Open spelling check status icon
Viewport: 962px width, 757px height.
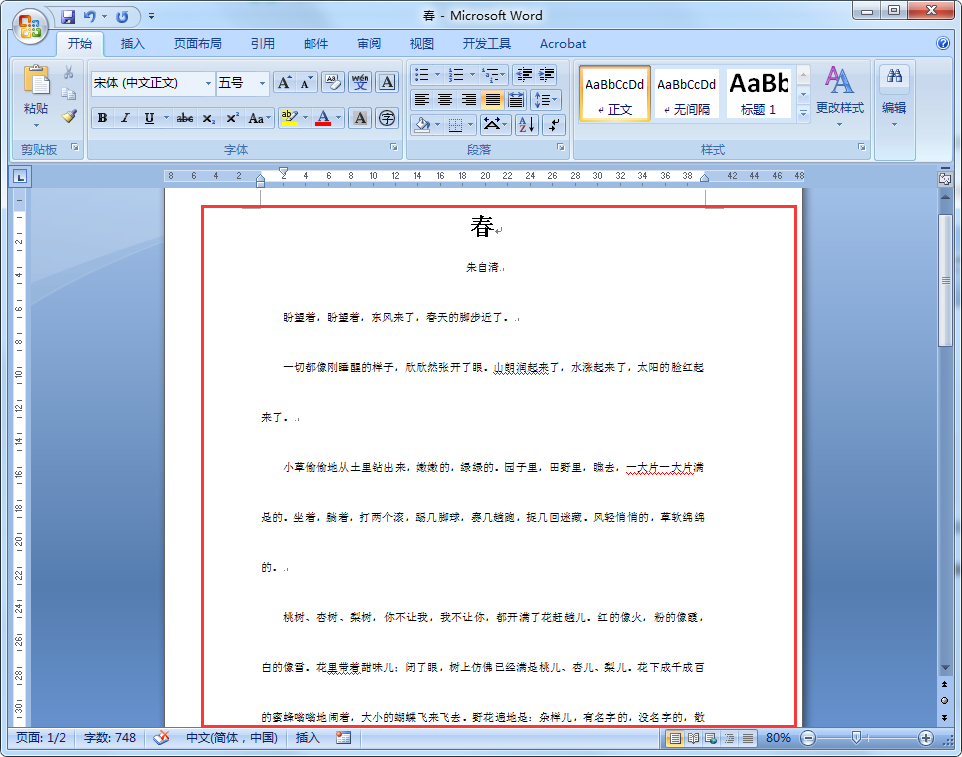tap(161, 737)
